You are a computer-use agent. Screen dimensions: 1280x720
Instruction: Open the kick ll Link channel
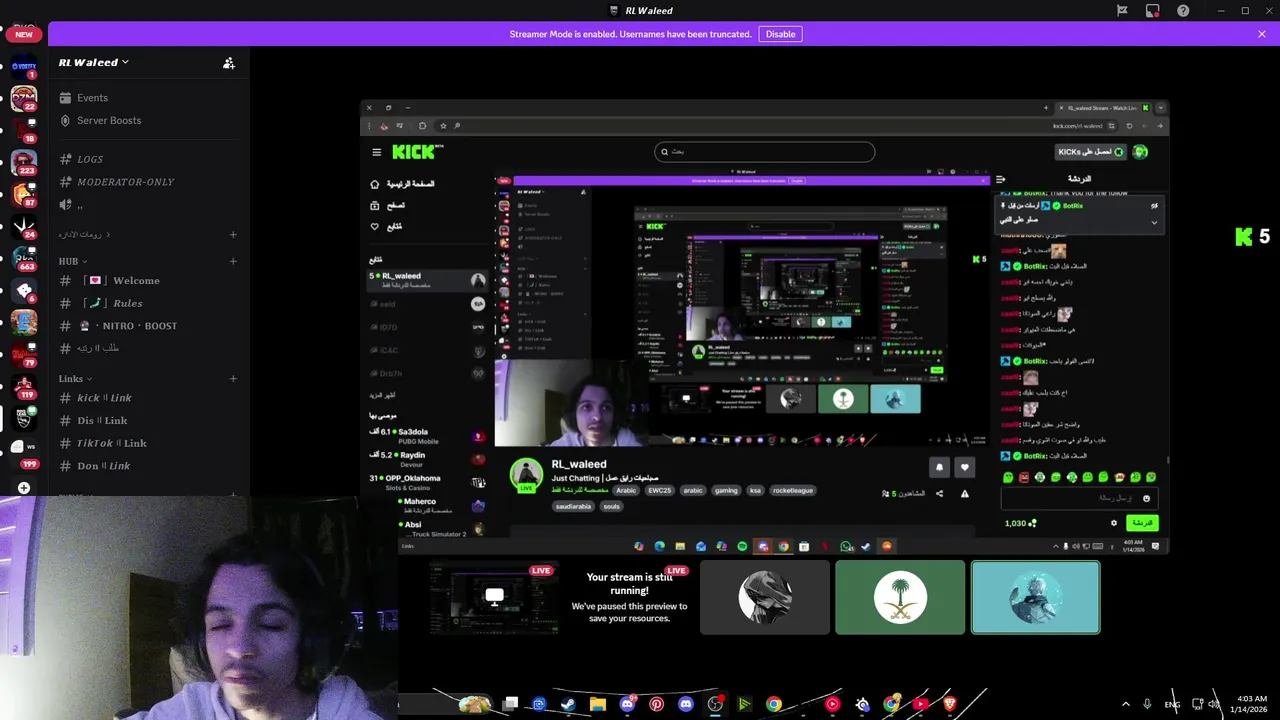point(148,398)
